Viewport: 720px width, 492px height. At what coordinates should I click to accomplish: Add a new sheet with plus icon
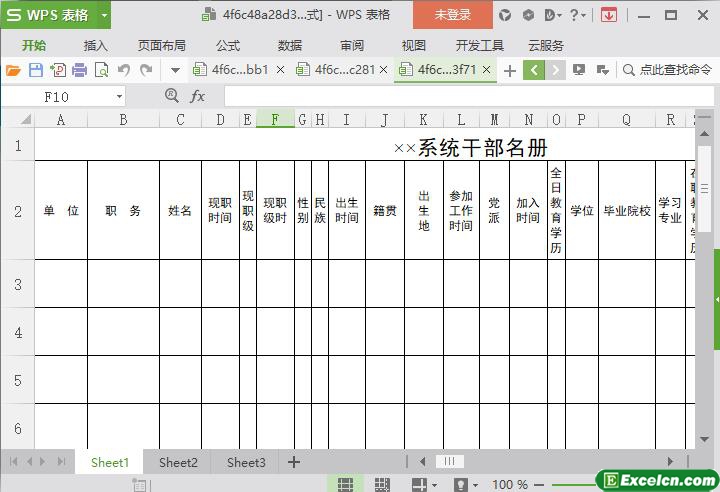tap(294, 462)
